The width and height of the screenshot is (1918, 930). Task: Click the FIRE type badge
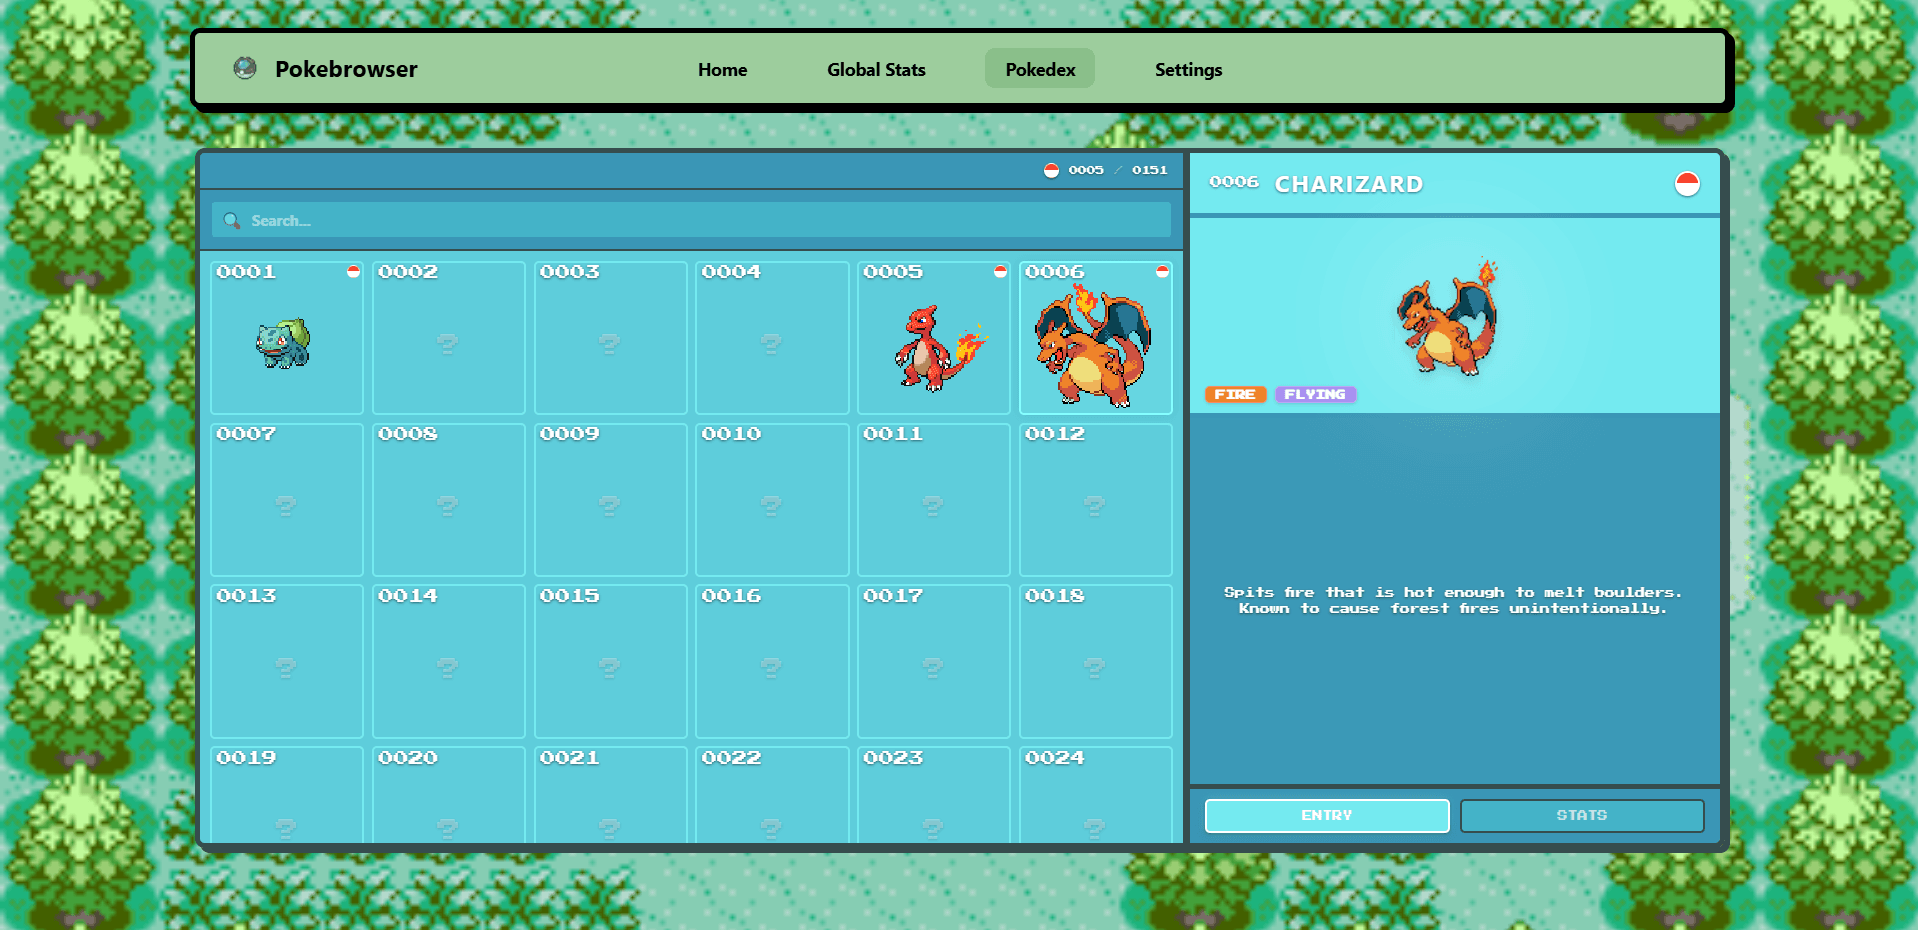pos(1236,395)
